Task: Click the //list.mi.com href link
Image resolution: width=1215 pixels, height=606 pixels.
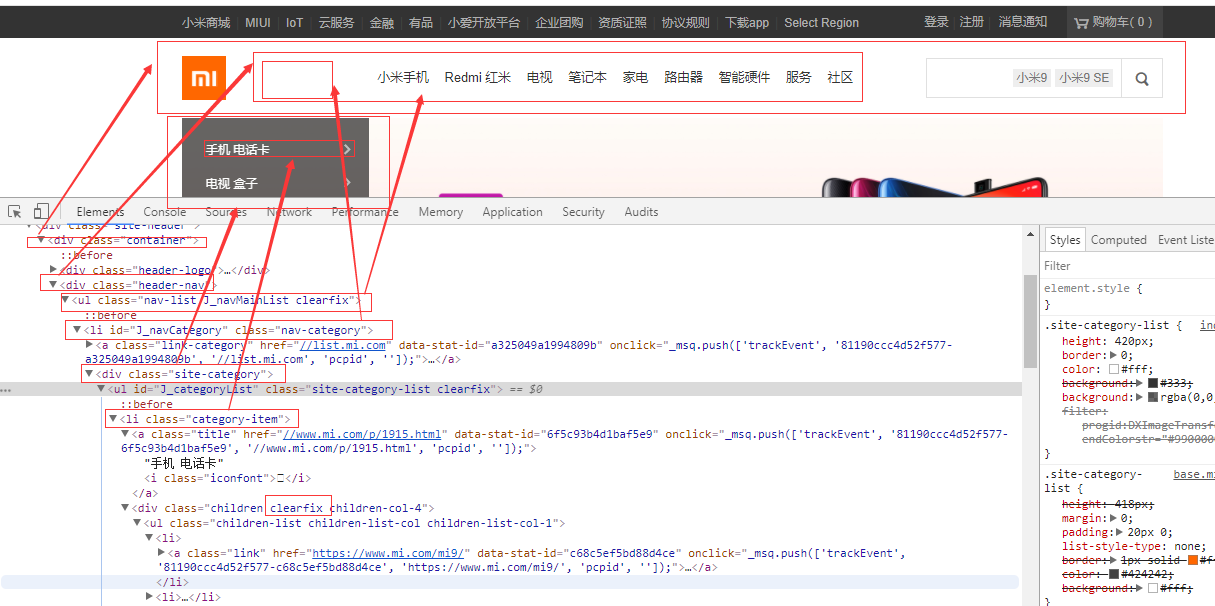Action: point(344,345)
